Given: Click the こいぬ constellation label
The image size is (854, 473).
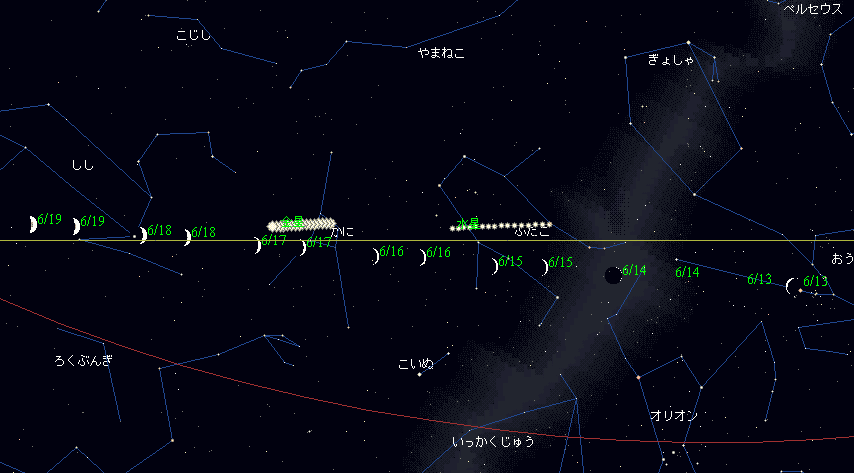Looking at the screenshot, I should (416, 363).
